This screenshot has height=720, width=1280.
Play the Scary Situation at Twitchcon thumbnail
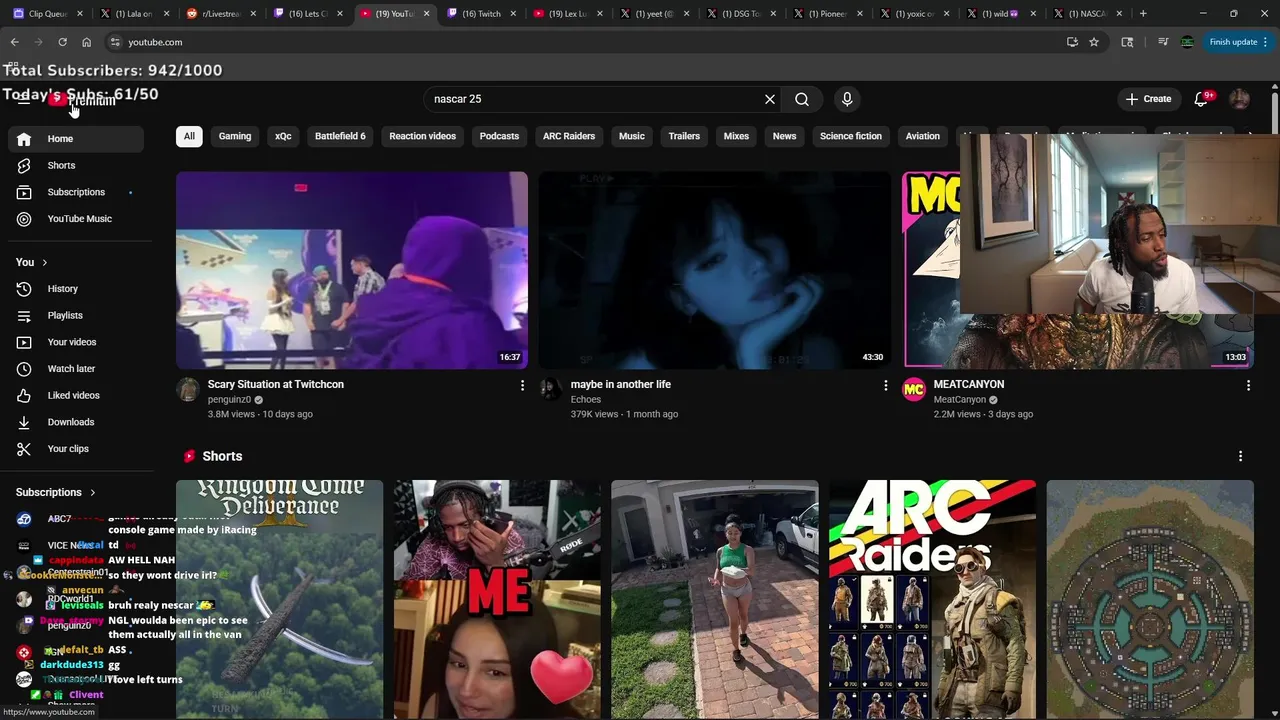[x=352, y=270]
